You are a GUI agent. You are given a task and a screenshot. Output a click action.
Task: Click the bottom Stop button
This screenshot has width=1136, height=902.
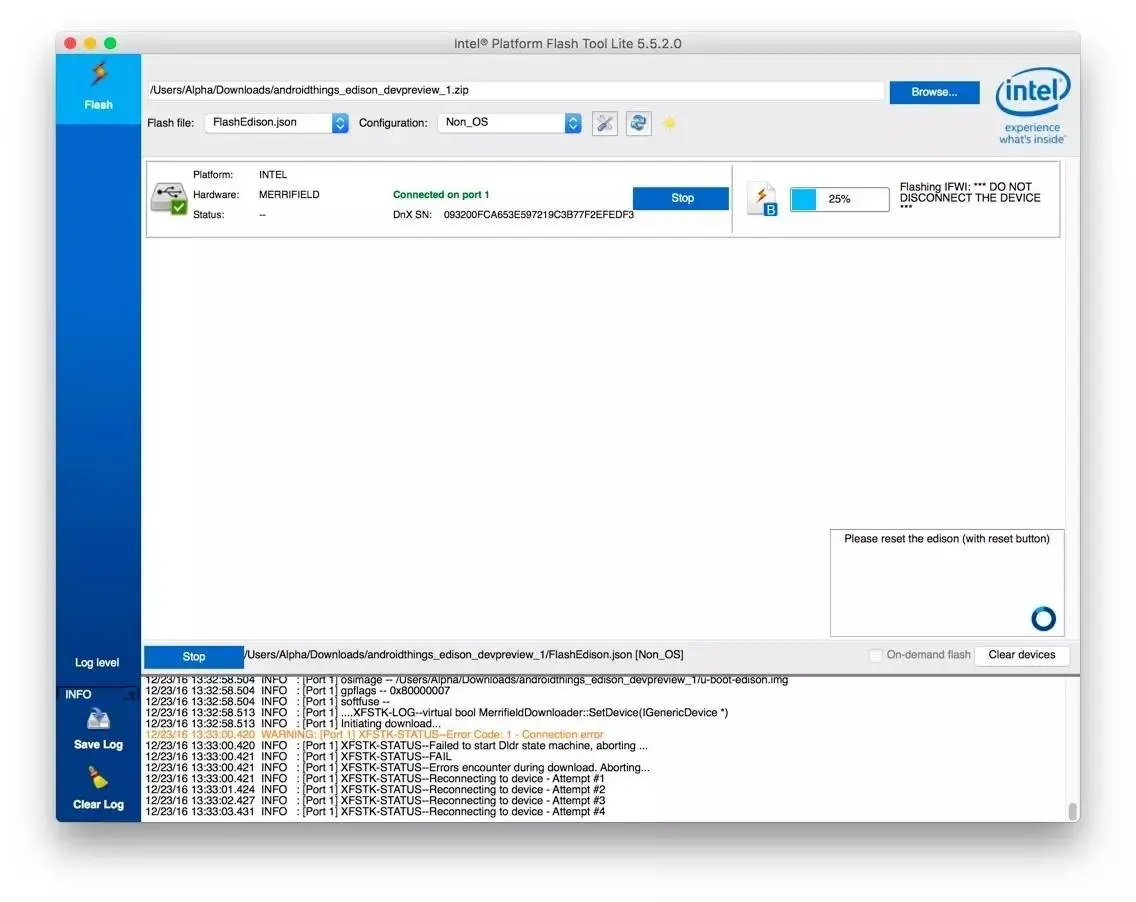[193, 656]
